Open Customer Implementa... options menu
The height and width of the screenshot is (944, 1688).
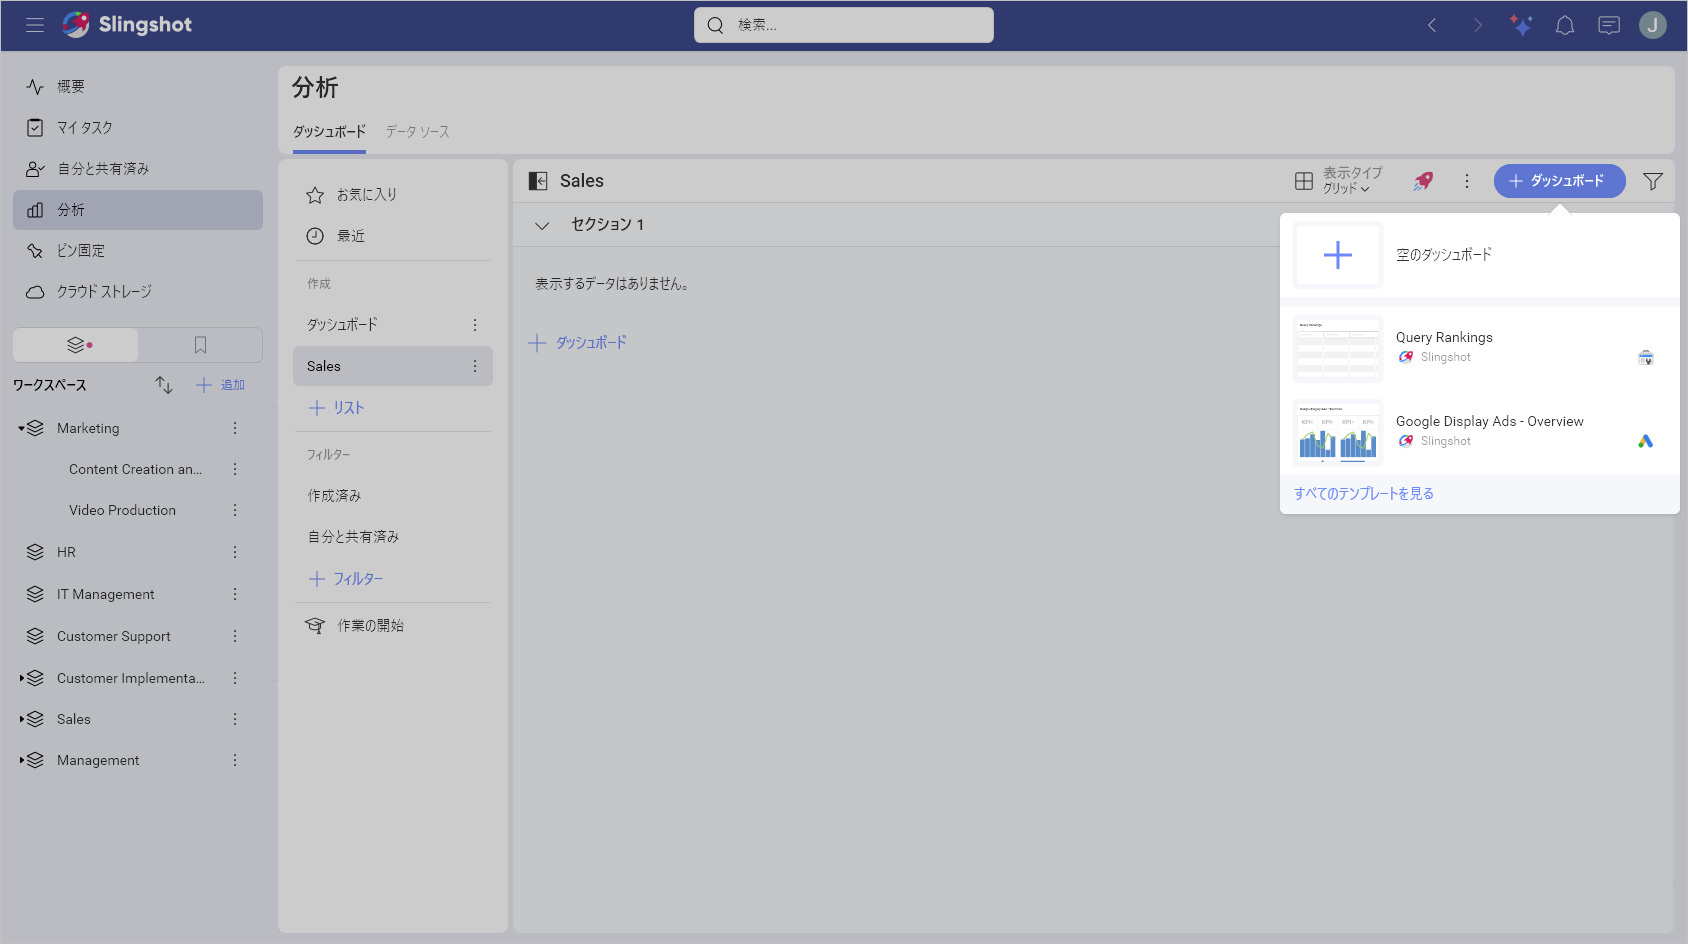(235, 678)
